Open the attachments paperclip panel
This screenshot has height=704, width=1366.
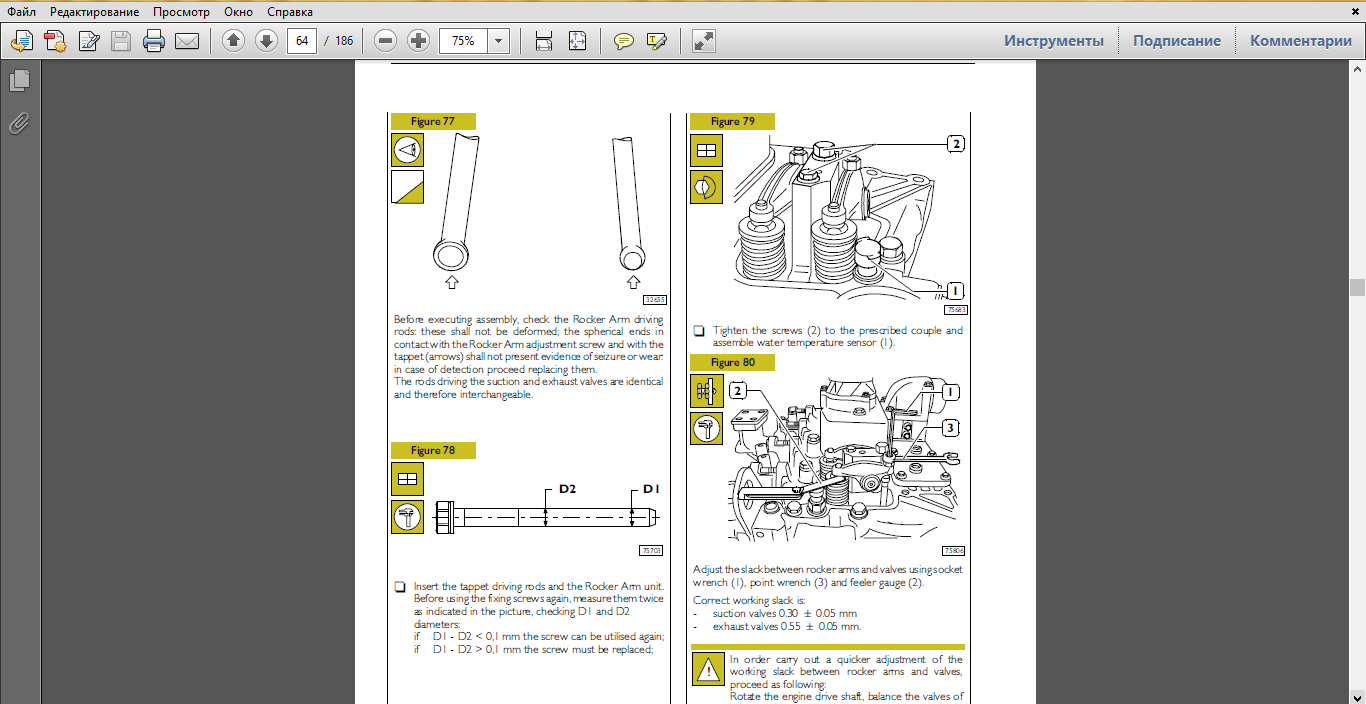coord(20,124)
